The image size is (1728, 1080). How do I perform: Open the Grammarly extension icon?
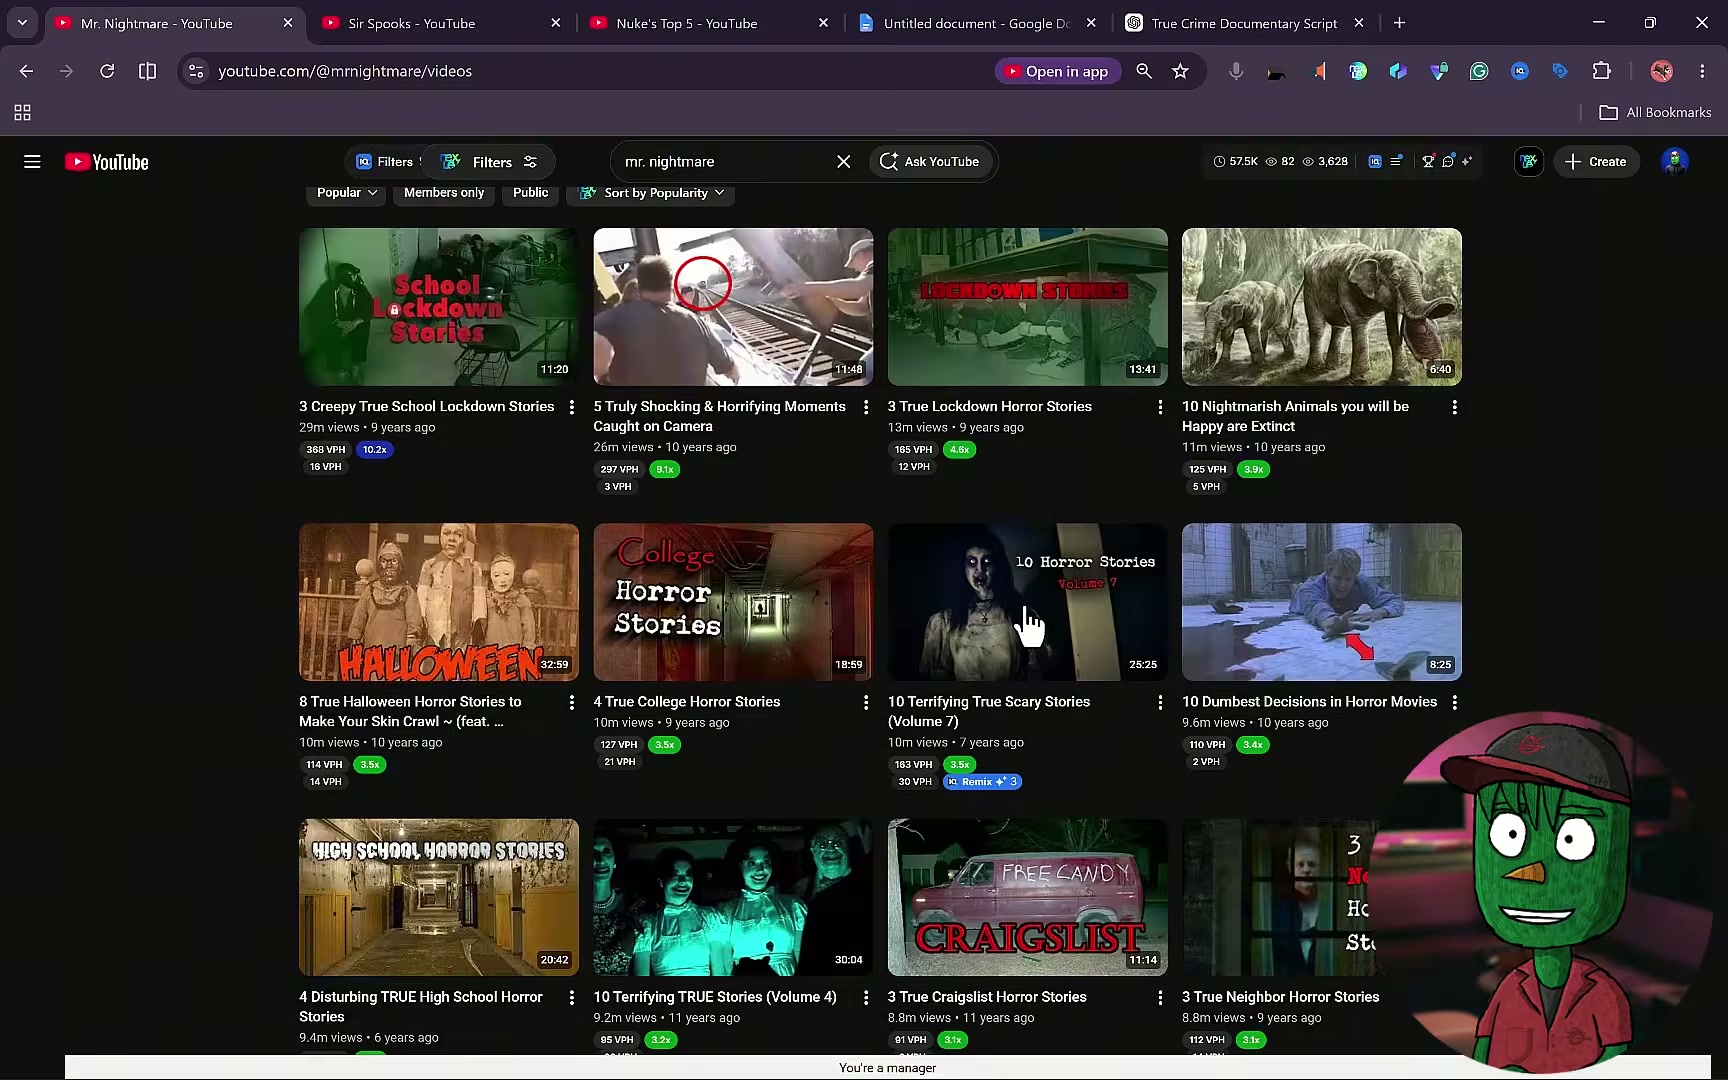(1479, 71)
